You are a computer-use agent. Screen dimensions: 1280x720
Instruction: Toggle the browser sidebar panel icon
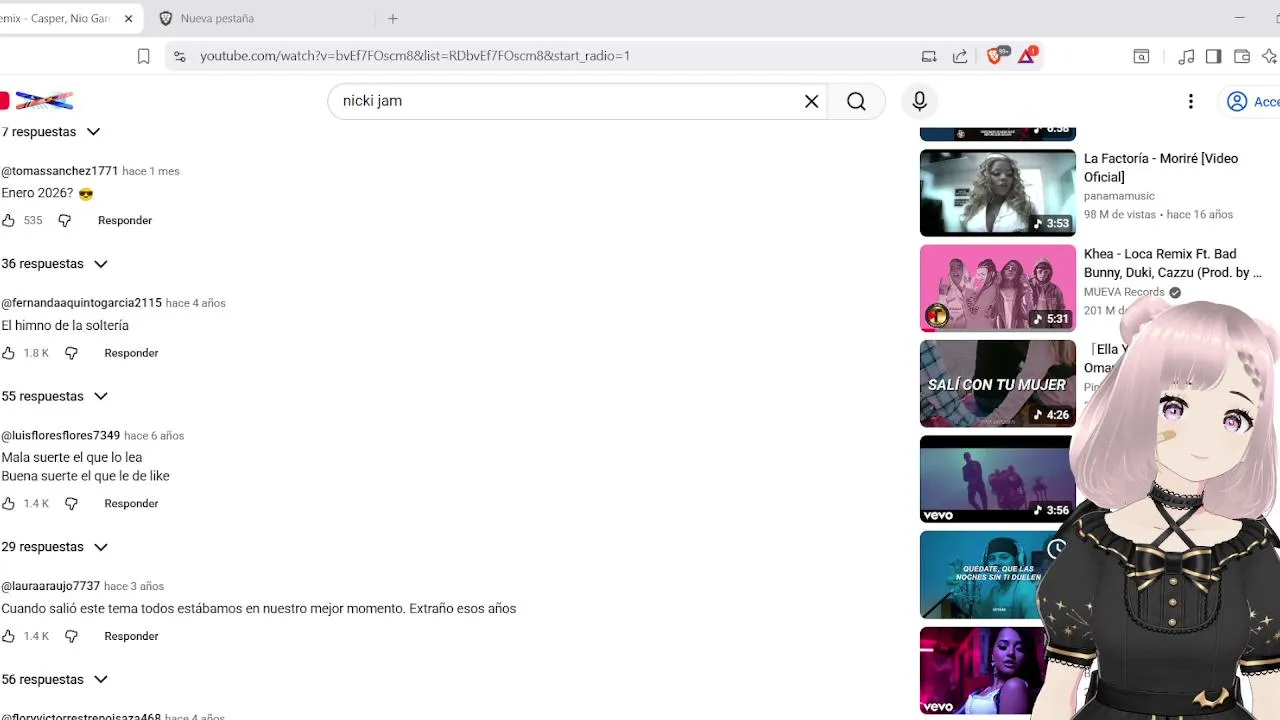point(1213,56)
